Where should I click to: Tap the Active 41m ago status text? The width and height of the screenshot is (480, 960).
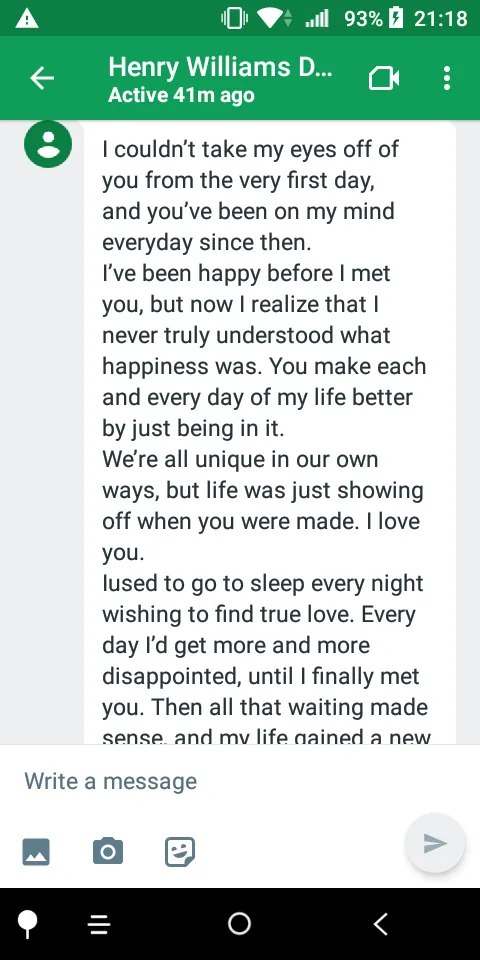(181, 96)
